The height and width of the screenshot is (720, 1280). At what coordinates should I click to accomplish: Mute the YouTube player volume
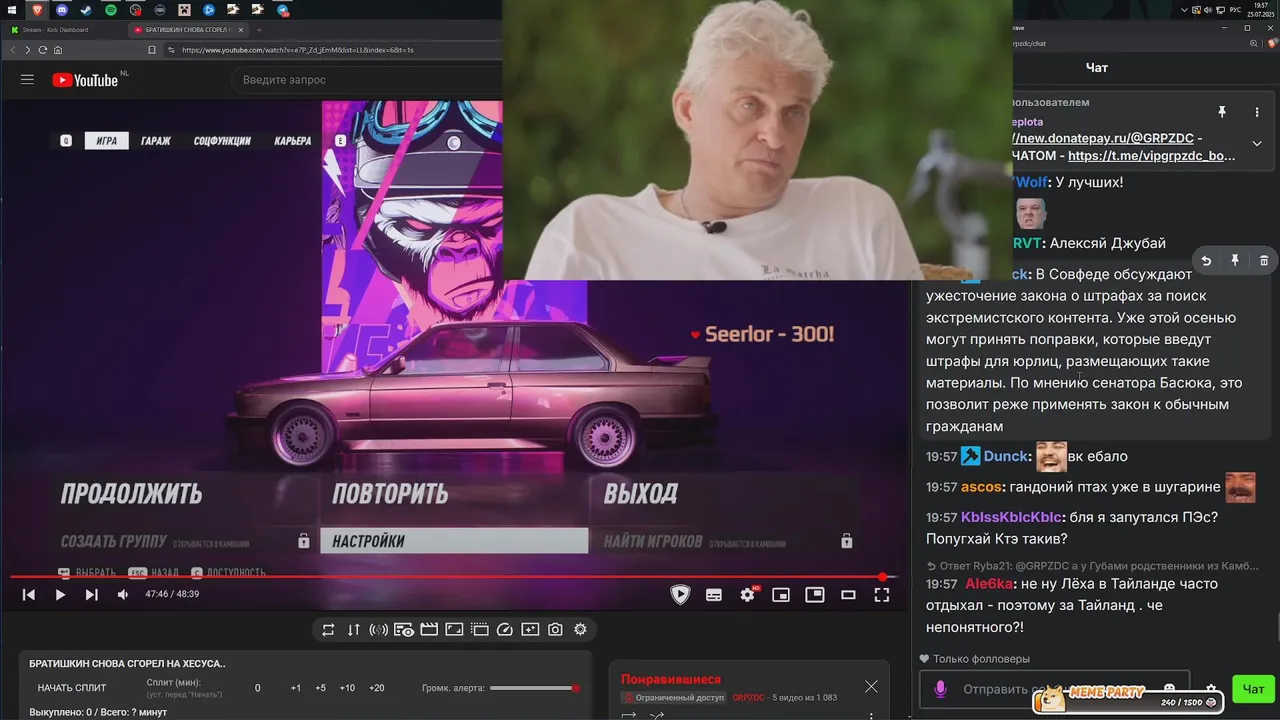click(123, 594)
